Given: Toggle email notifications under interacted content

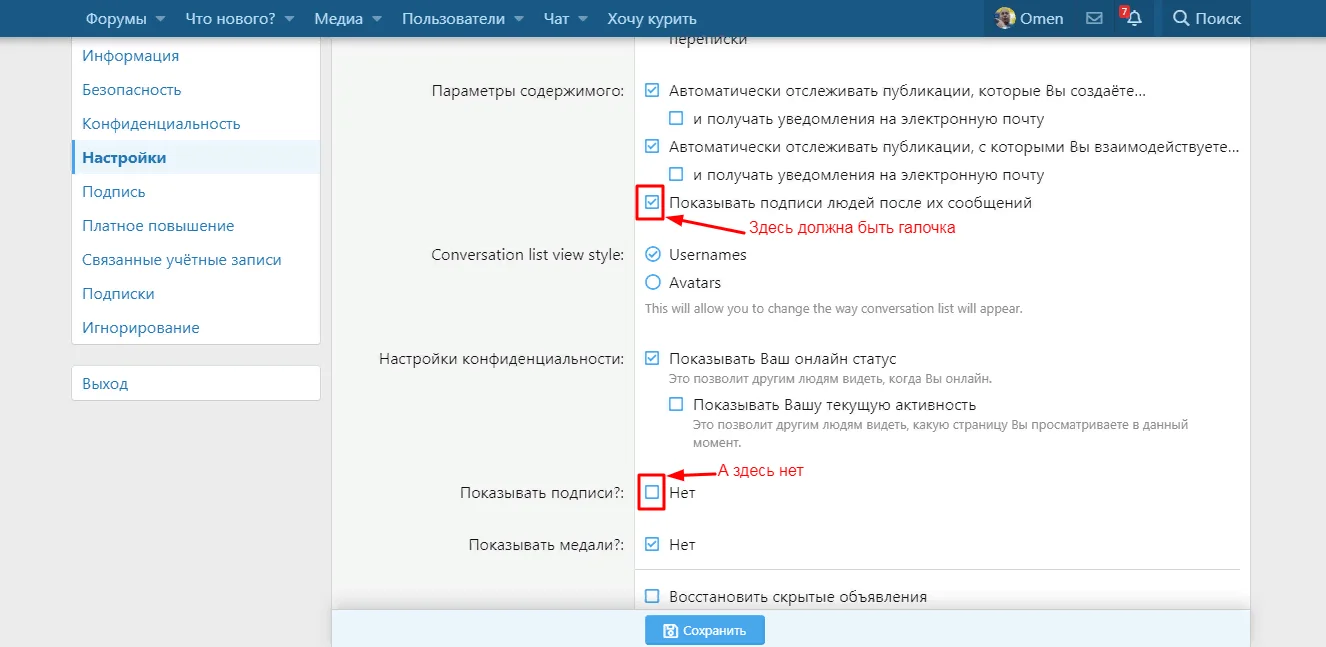Looking at the screenshot, I should [x=676, y=174].
